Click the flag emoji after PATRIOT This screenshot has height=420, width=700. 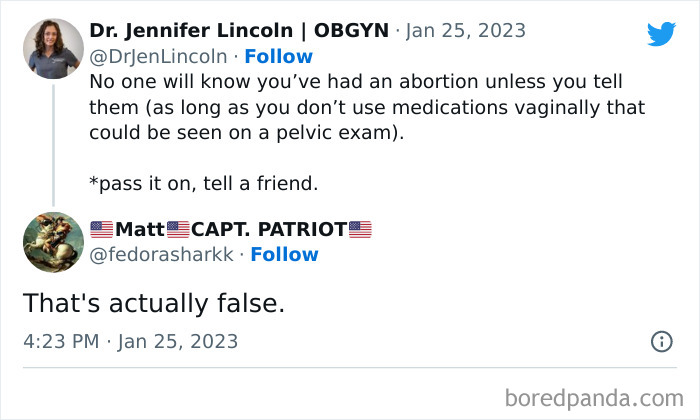click(x=360, y=229)
